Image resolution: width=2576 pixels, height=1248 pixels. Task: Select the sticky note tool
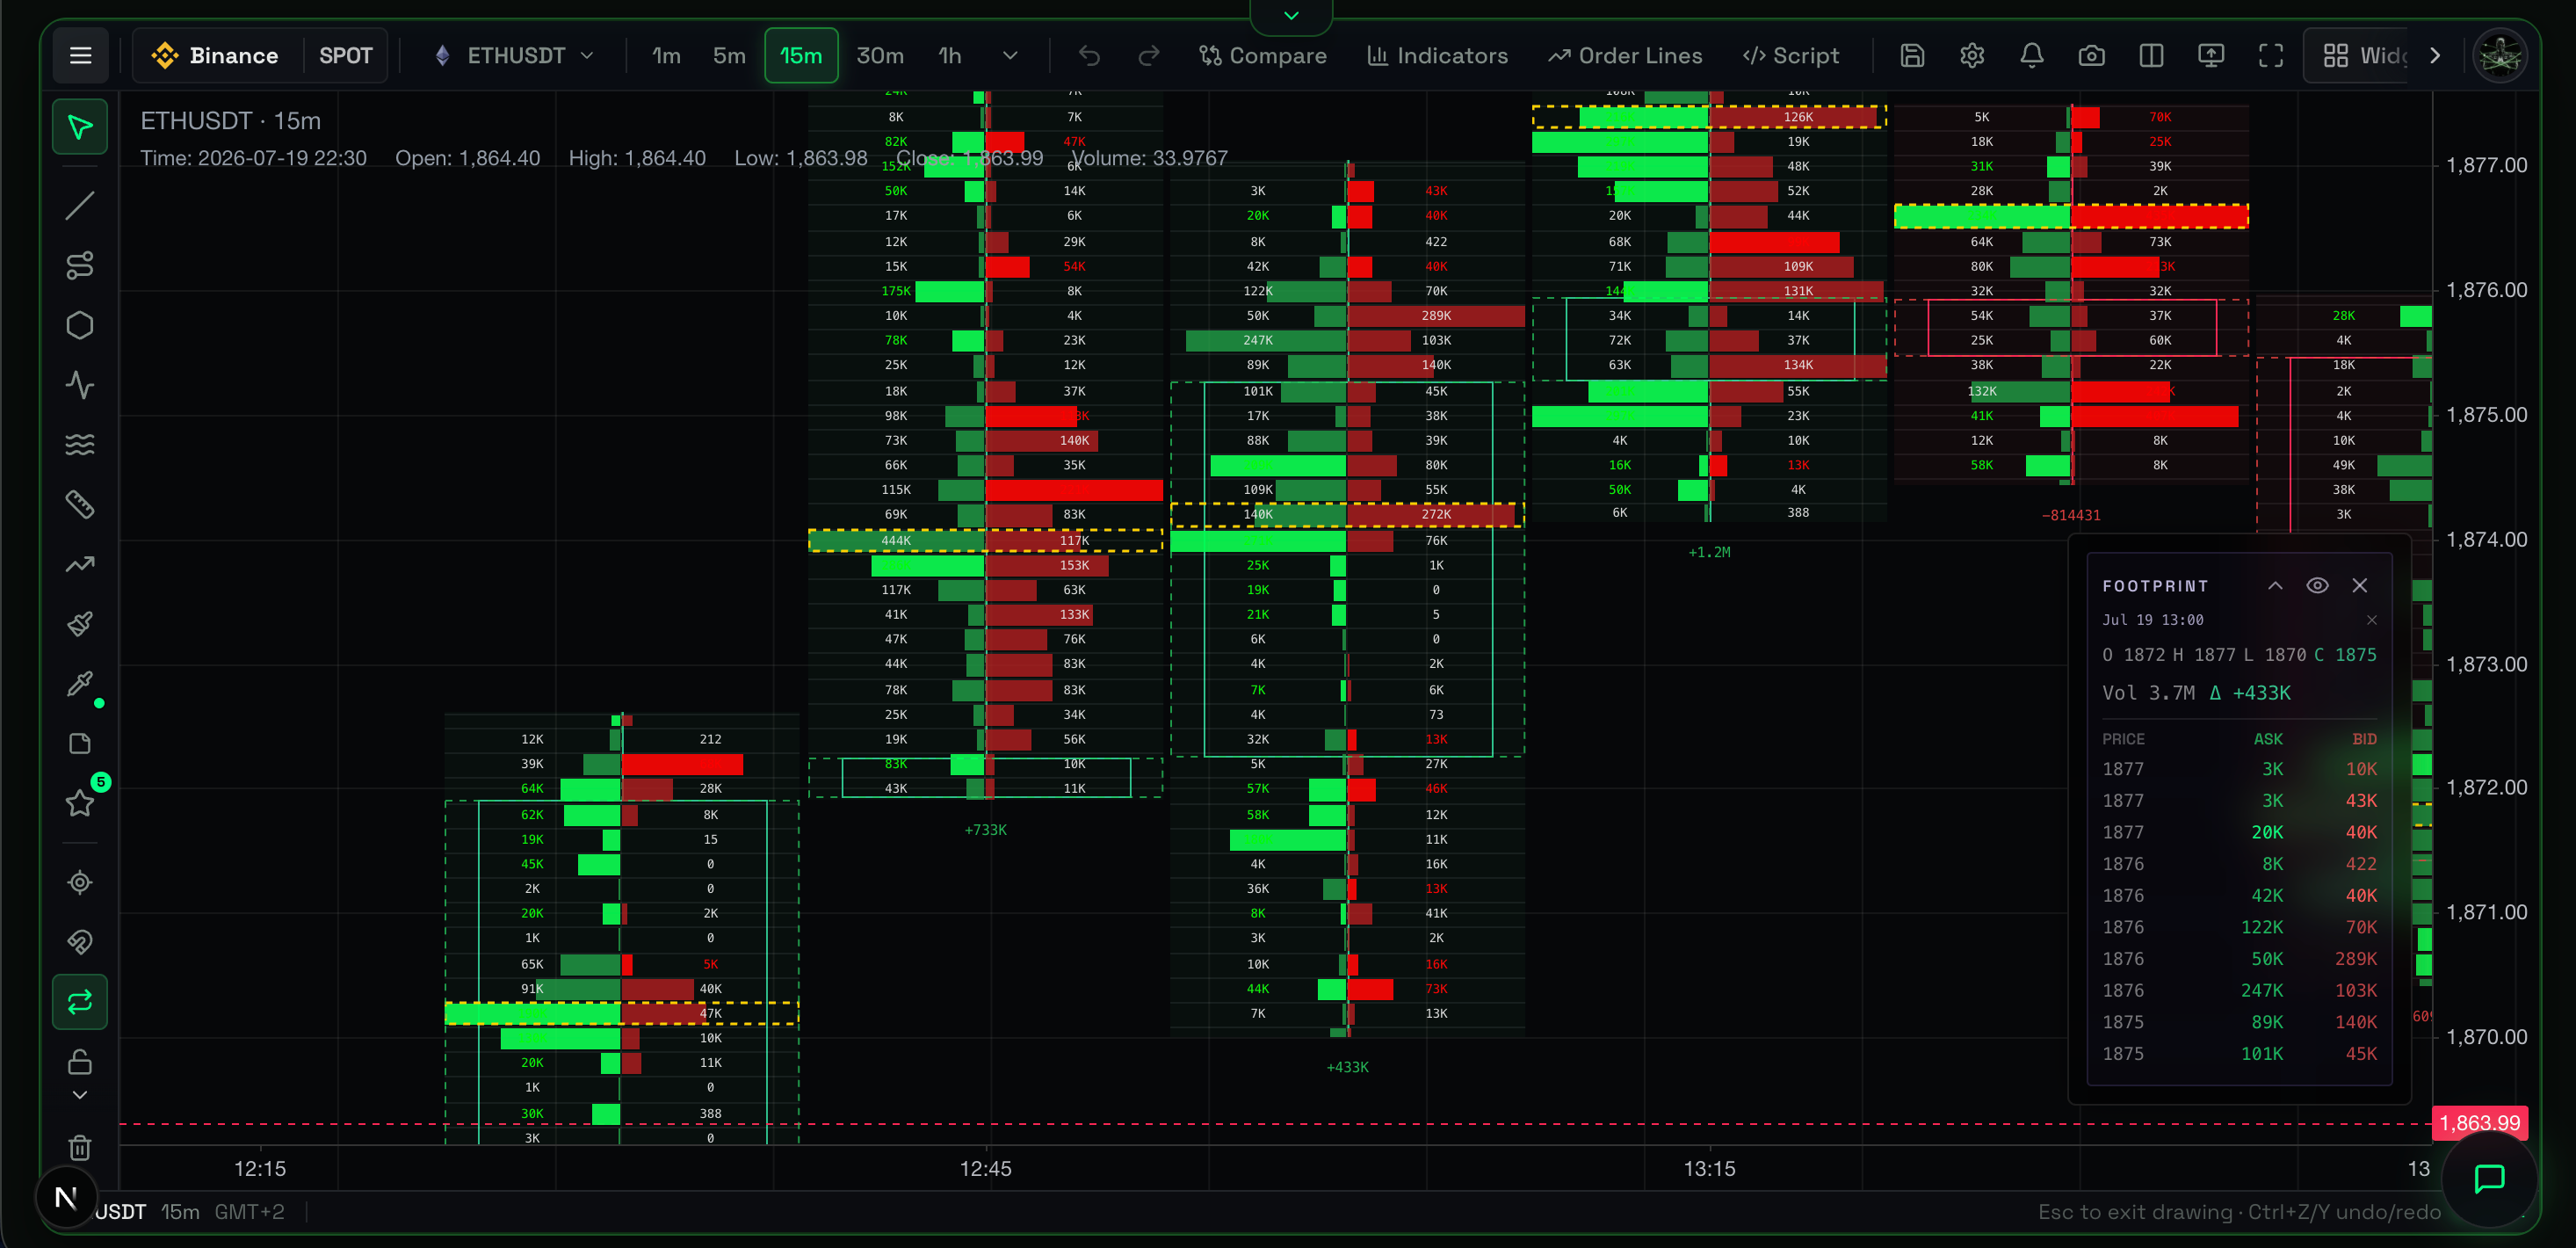coord(80,744)
